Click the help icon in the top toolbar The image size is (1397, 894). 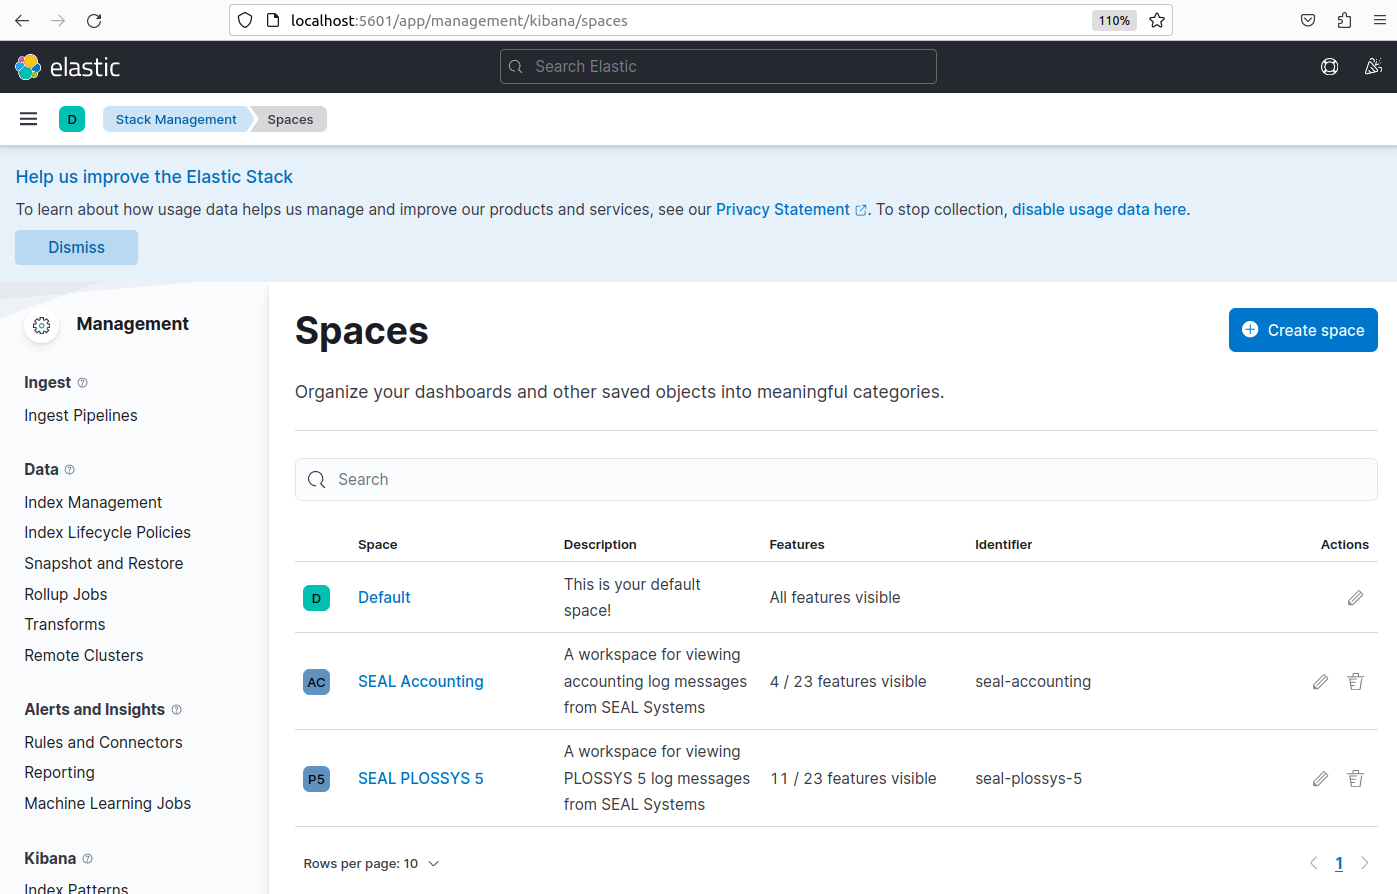click(x=1329, y=66)
